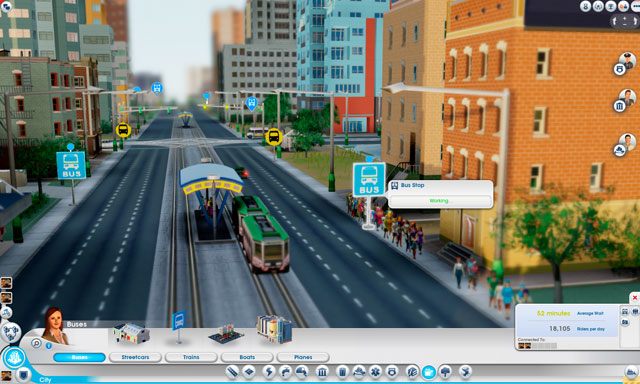Click the "18,105" riders per day value
Viewport: 640px width, 384px height.
coord(560,328)
